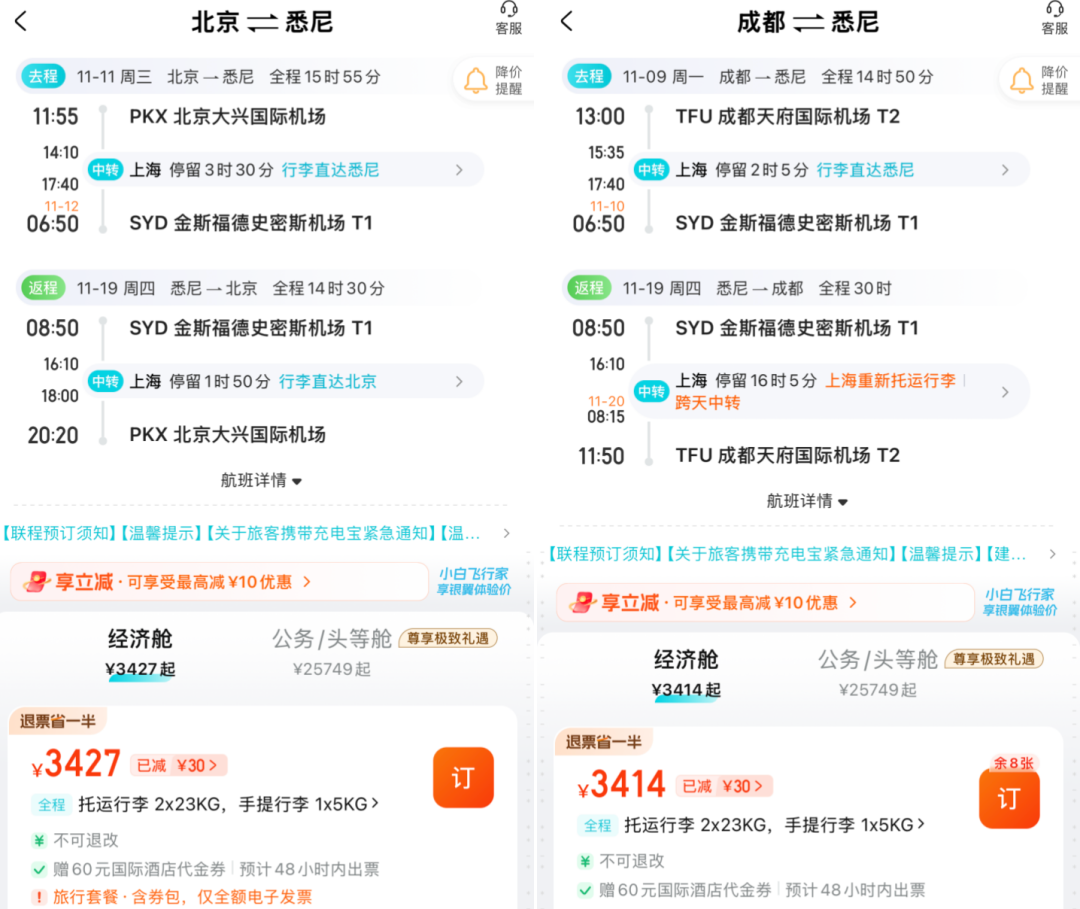Screen dimensions: 1080x909
Task: Go back from the 北京-悉尼 page
Action: [21, 21]
